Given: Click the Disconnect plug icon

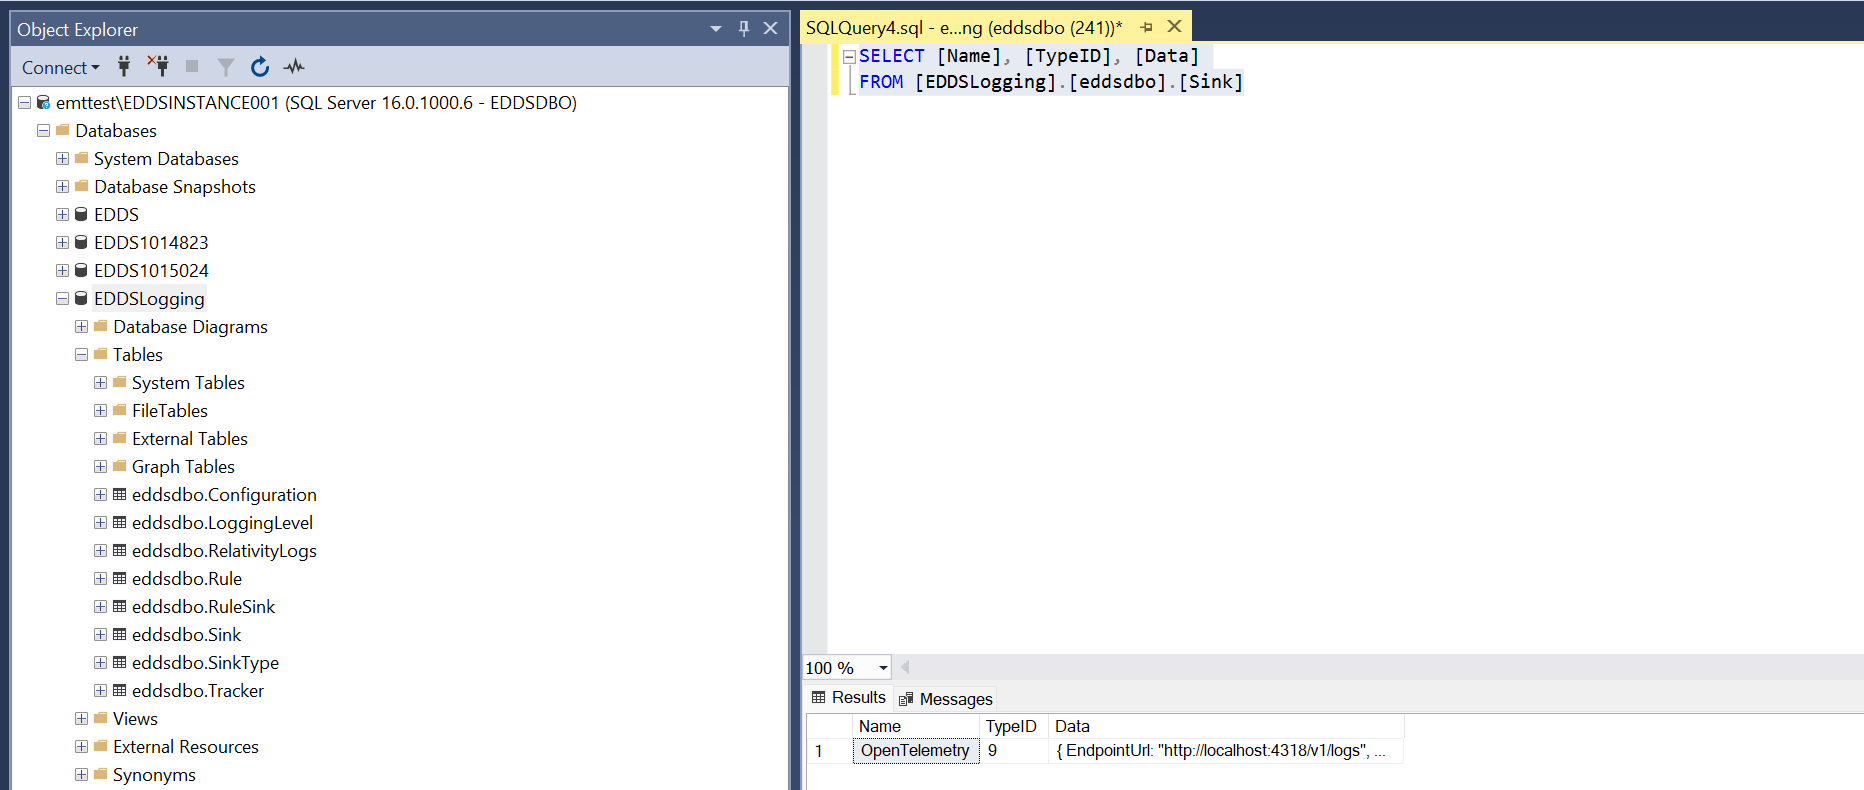Looking at the screenshot, I should click(158, 67).
